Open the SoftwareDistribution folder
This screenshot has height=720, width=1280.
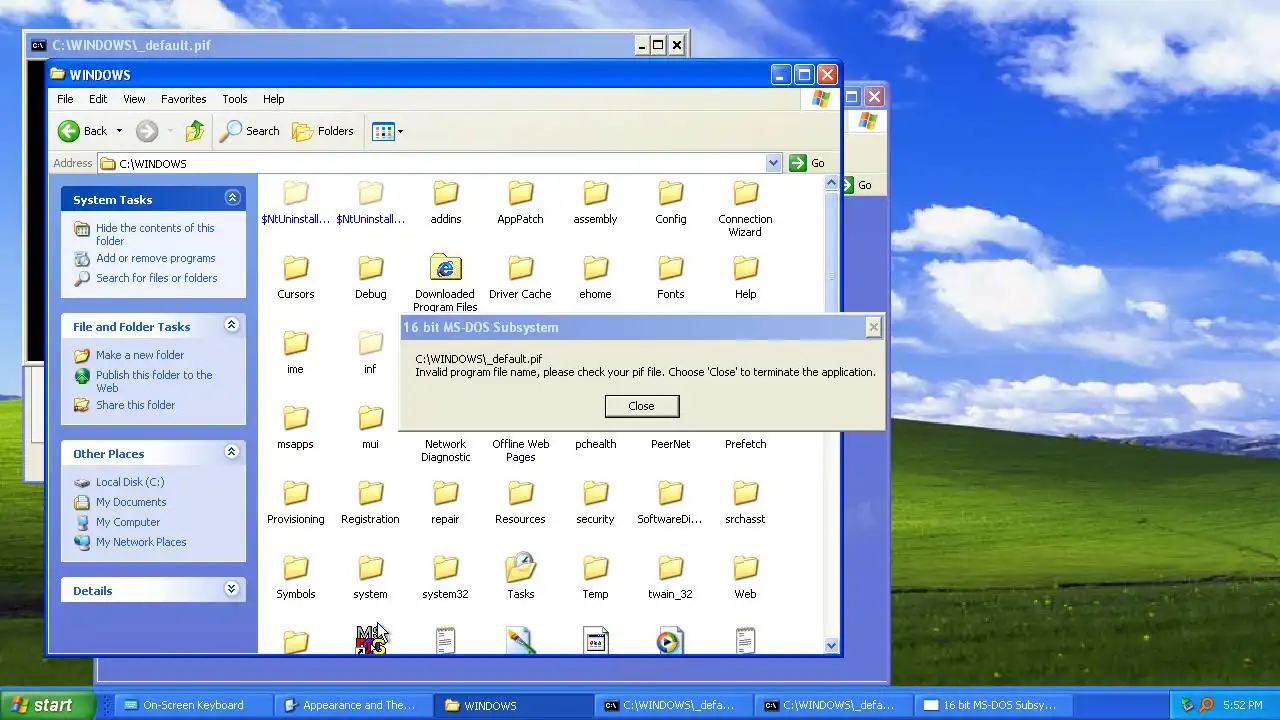point(670,503)
